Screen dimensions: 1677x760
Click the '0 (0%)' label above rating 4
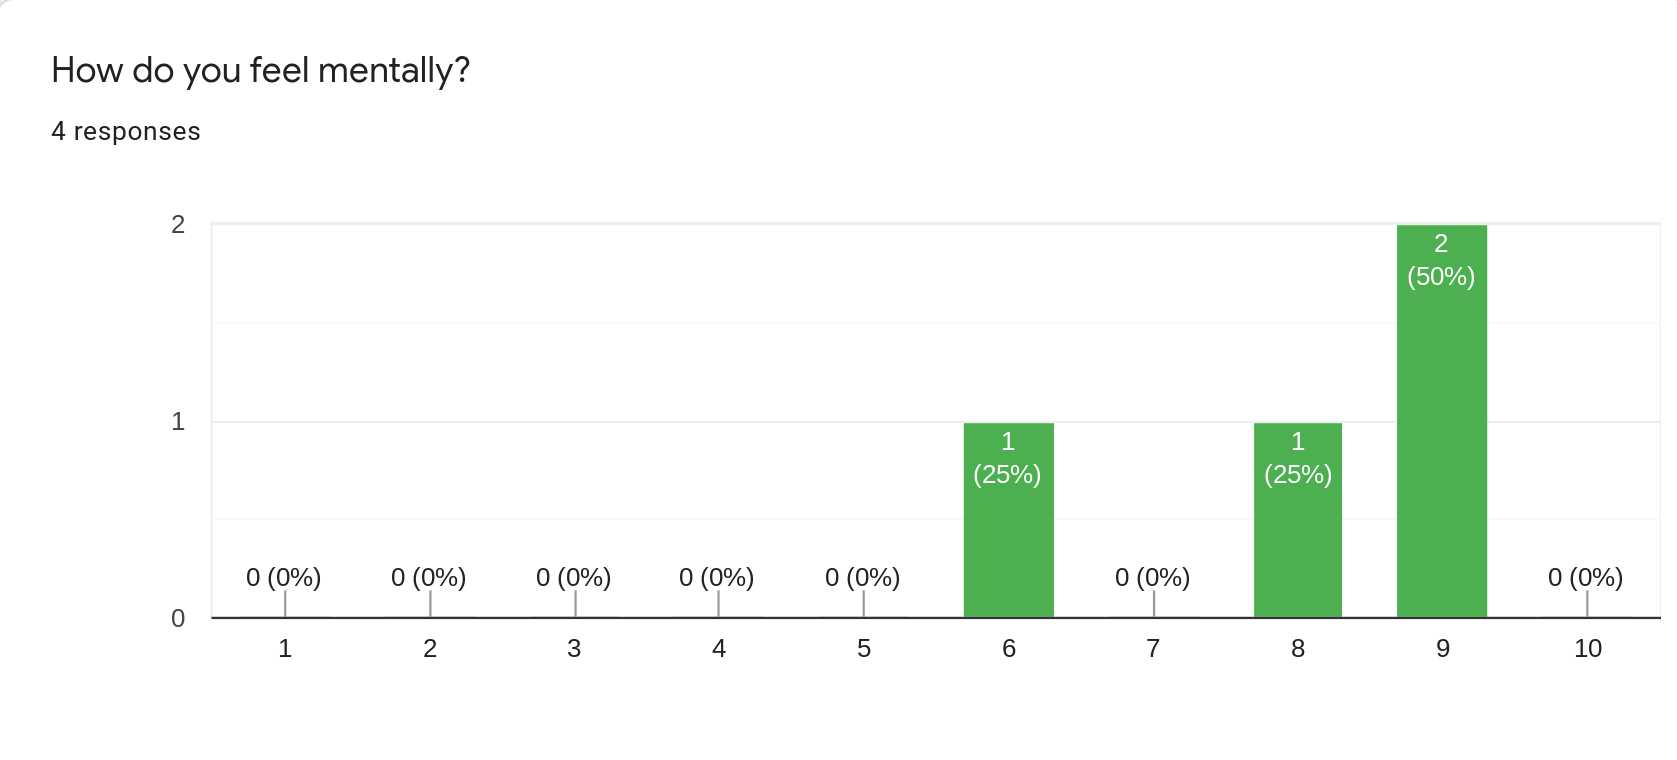pyautogui.click(x=717, y=577)
